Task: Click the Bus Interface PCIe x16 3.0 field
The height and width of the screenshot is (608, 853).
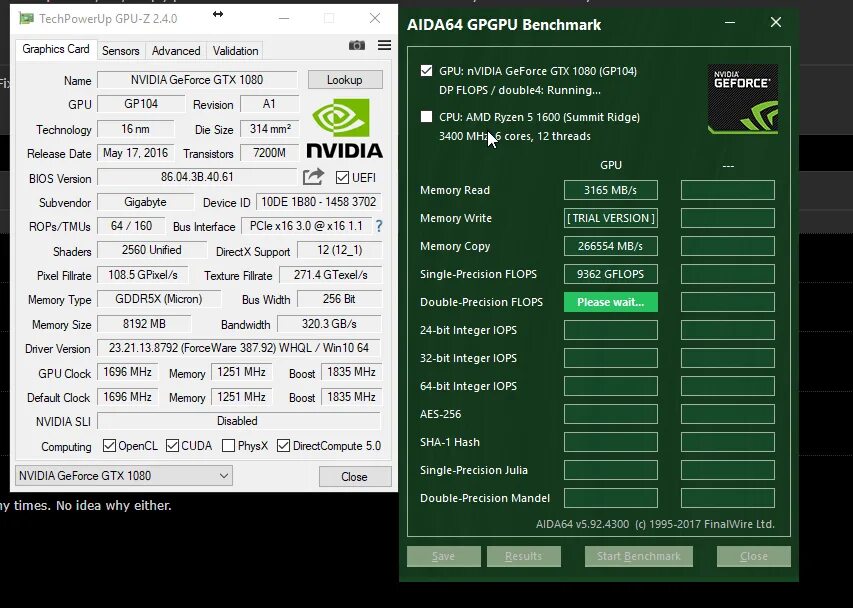Action: [x=306, y=226]
